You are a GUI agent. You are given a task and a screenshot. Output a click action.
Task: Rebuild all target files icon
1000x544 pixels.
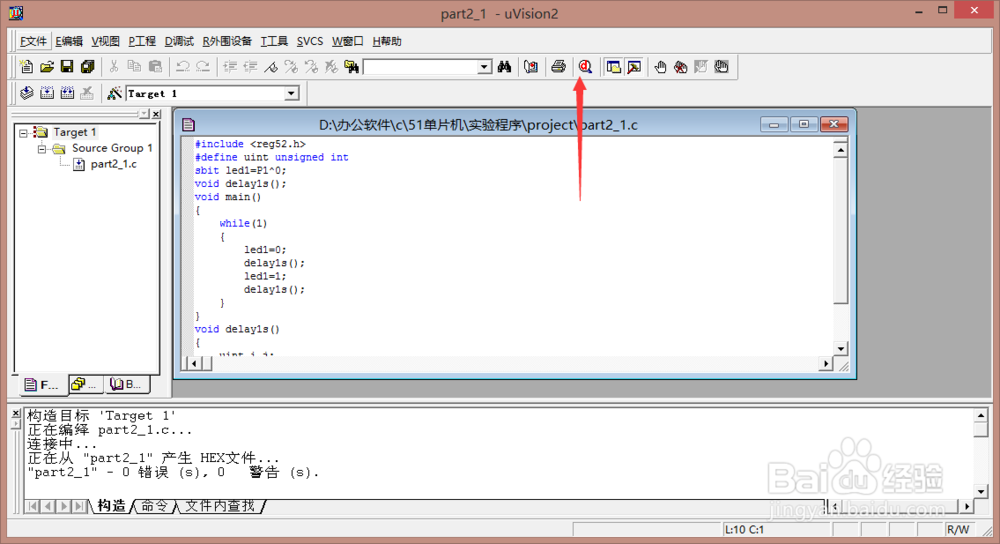tap(67, 93)
